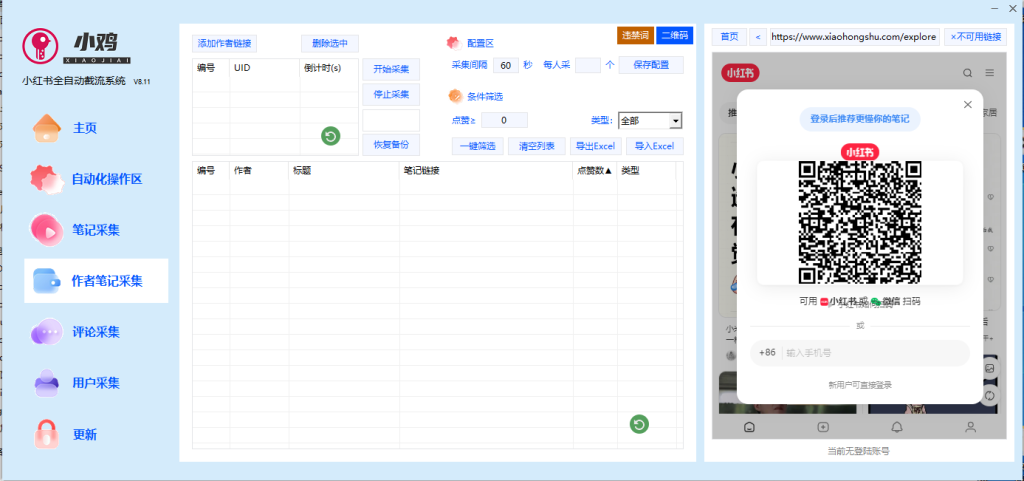Click 清空列表 button
Viewport: 1024px width, 481px height.
pos(537,146)
